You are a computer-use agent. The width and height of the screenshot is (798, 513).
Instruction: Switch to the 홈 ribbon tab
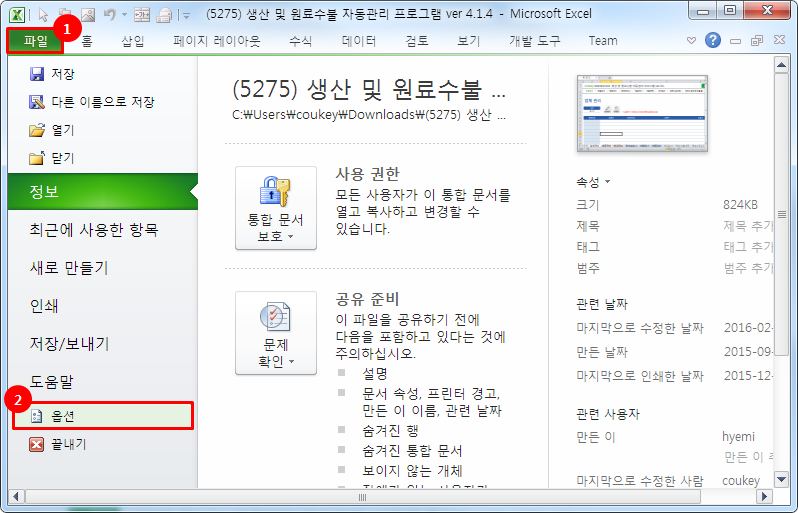click(x=87, y=41)
